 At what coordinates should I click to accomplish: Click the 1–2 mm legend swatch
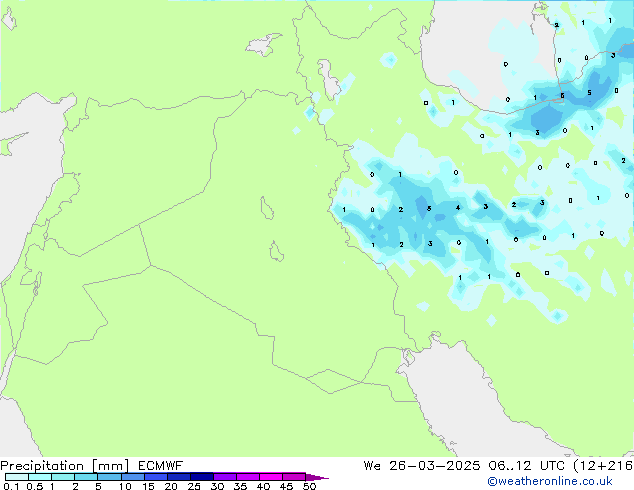click(63, 477)
